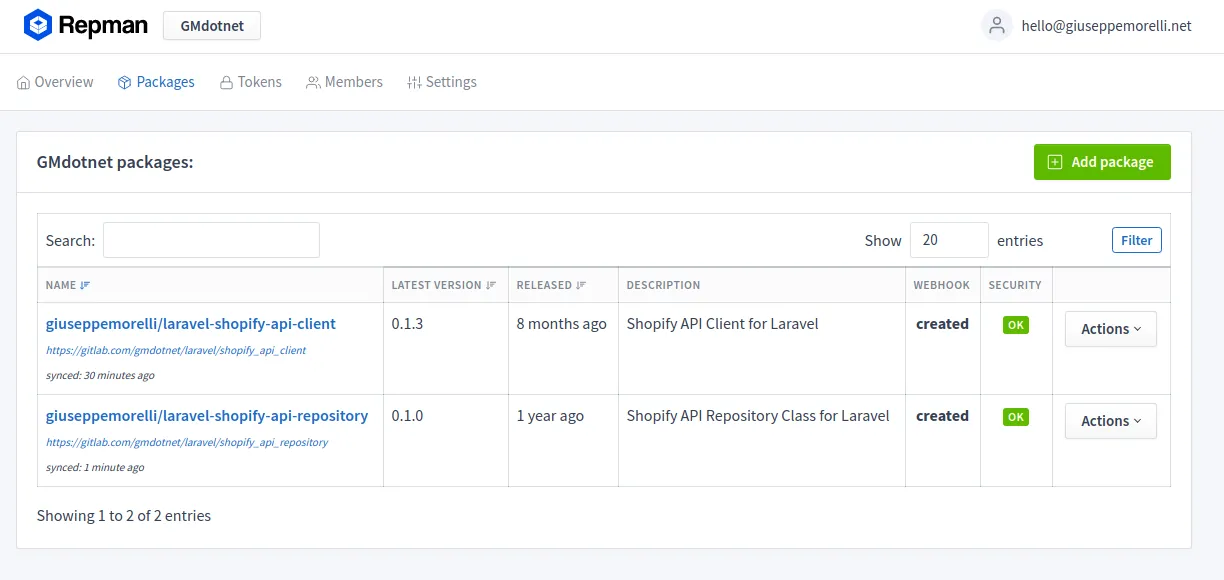This screenshot has width=1224, height=580.
Task: Go to the Overview tab
Action: [x=55, y=82]
